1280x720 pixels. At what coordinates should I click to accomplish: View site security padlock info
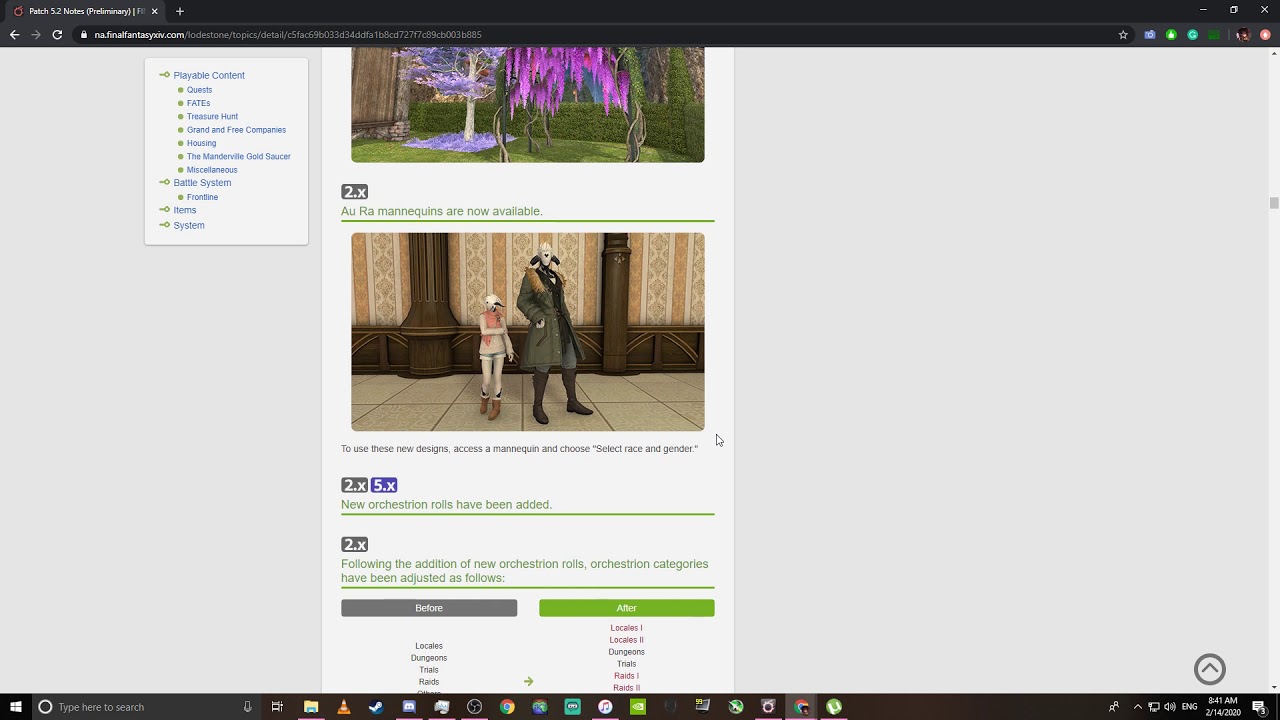(84, 35)
